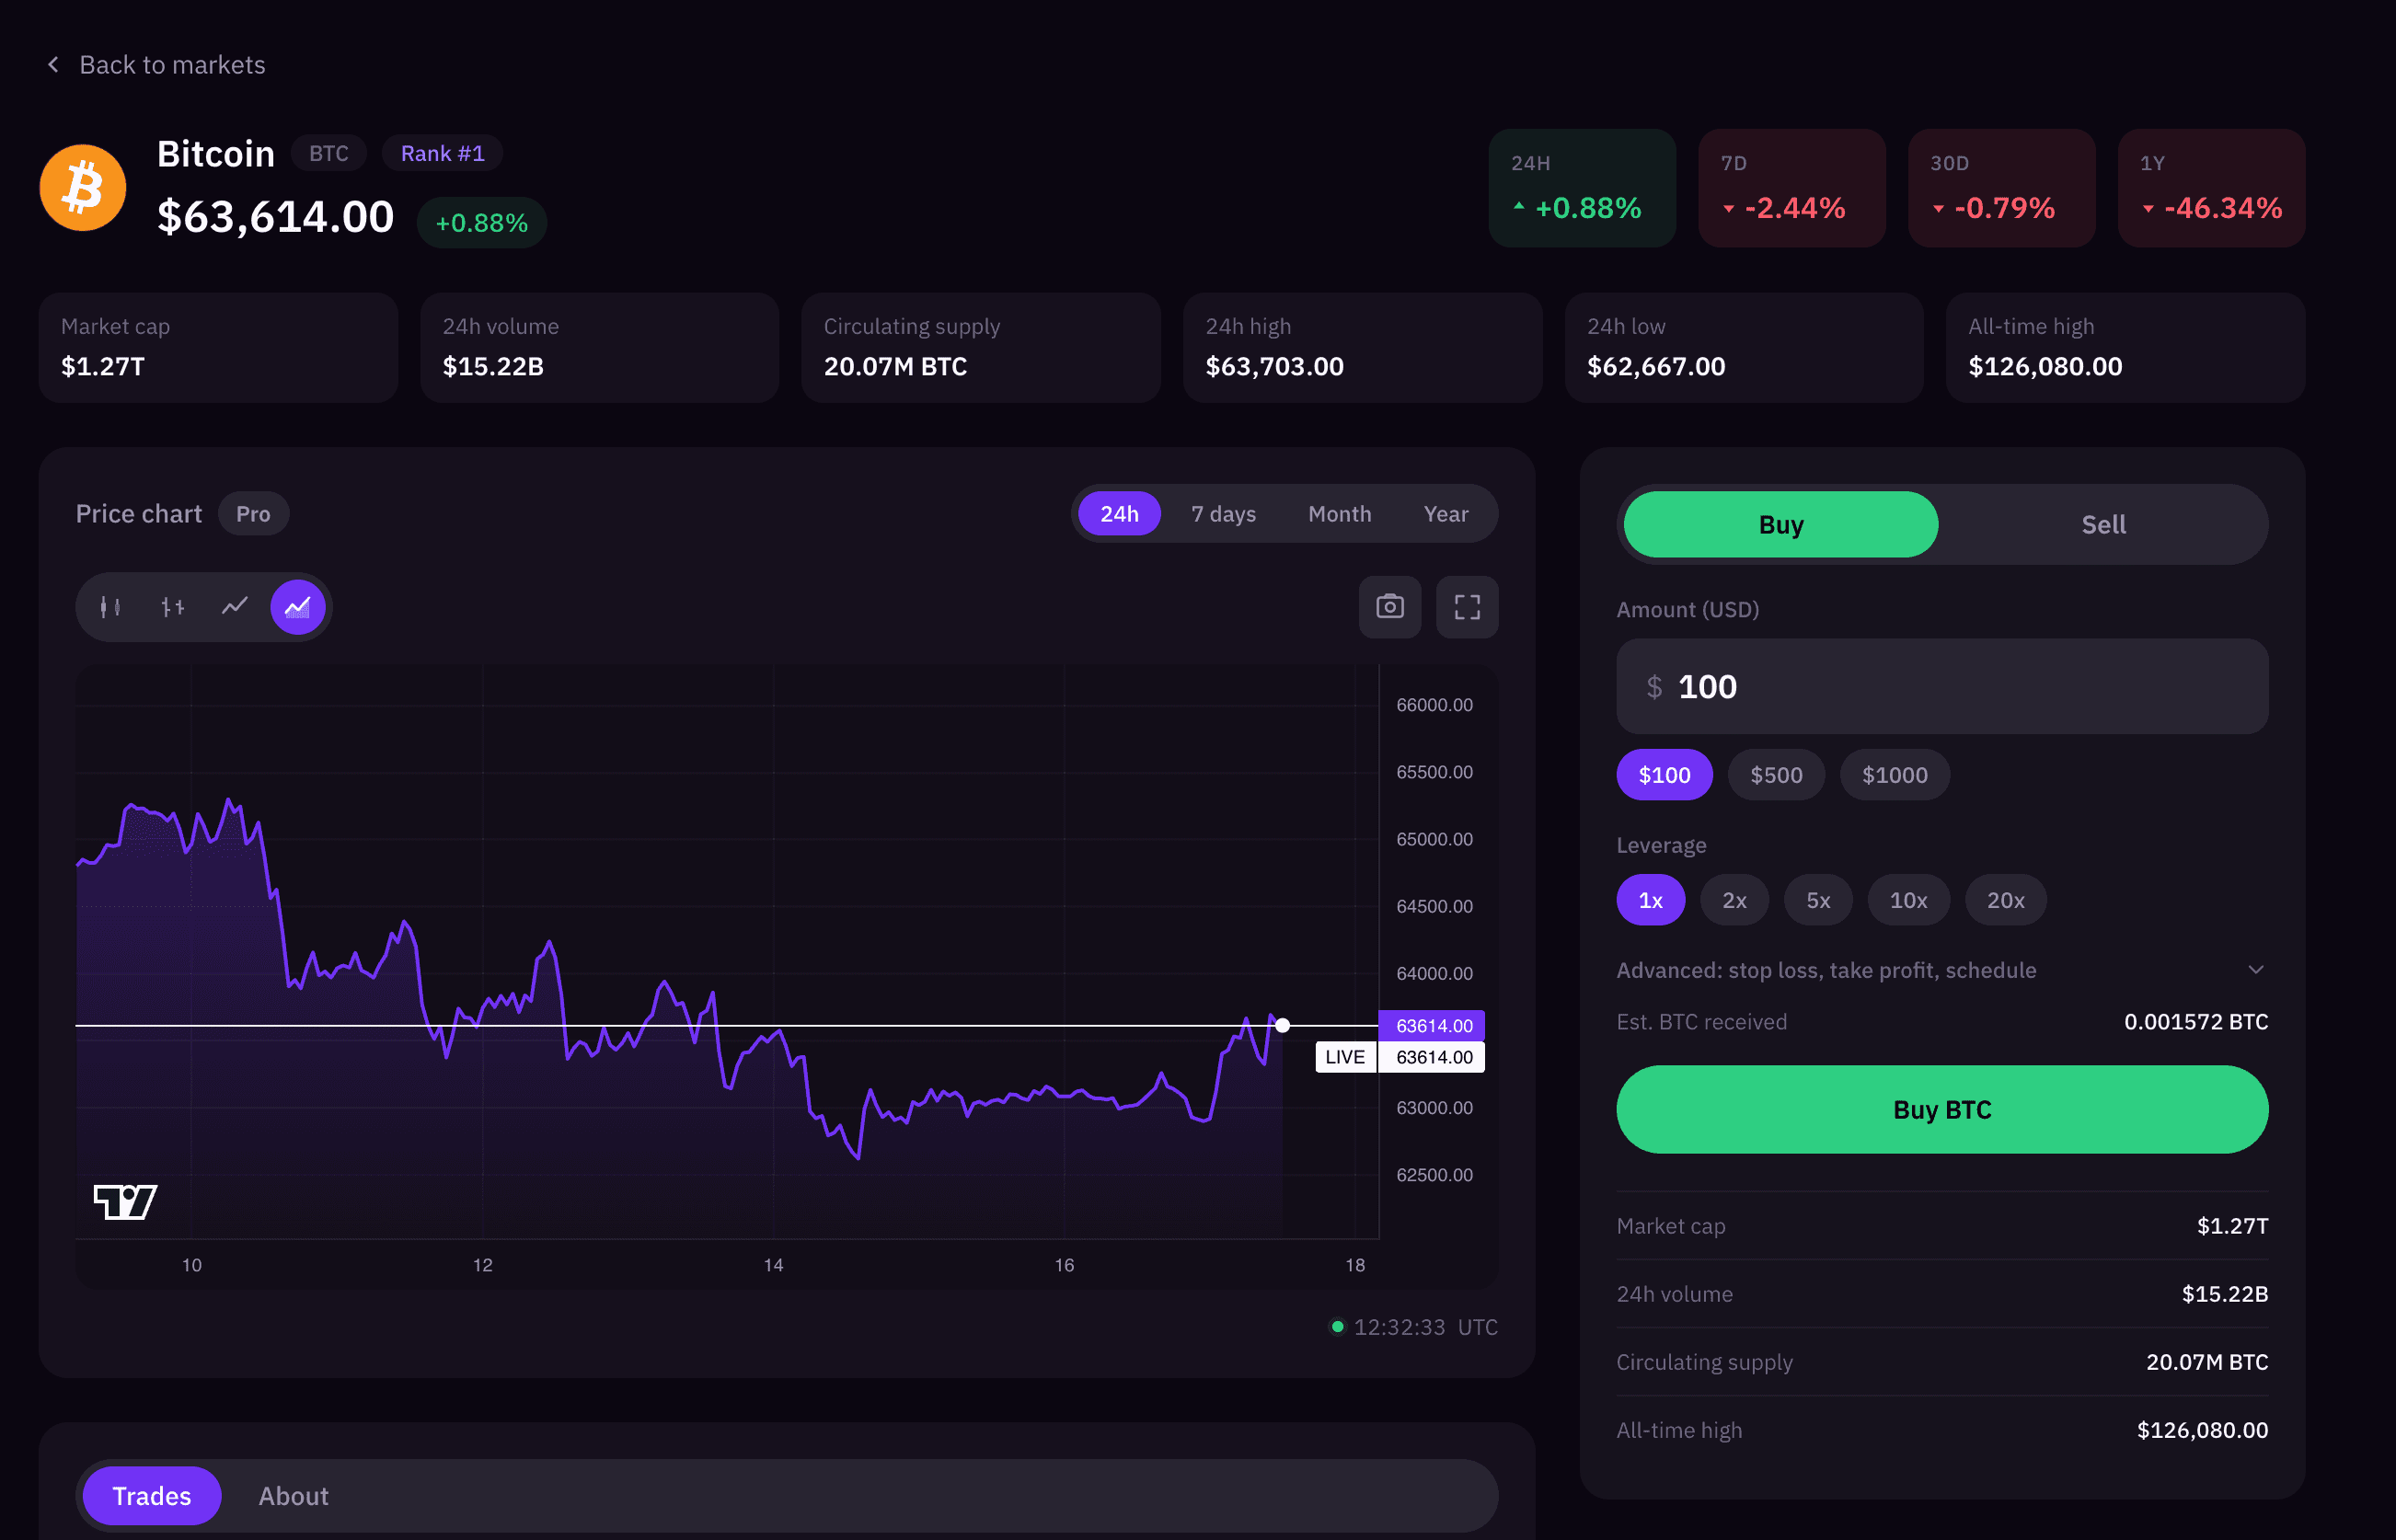Switch to Buy mode

1781,524
